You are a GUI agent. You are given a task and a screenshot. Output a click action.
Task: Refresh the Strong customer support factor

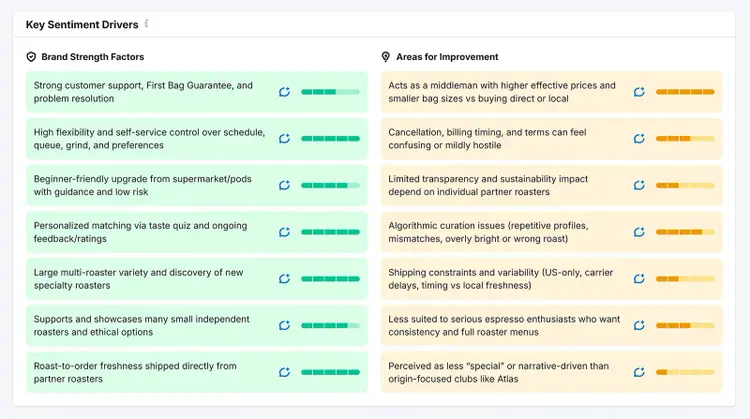(x=285, y=92)
